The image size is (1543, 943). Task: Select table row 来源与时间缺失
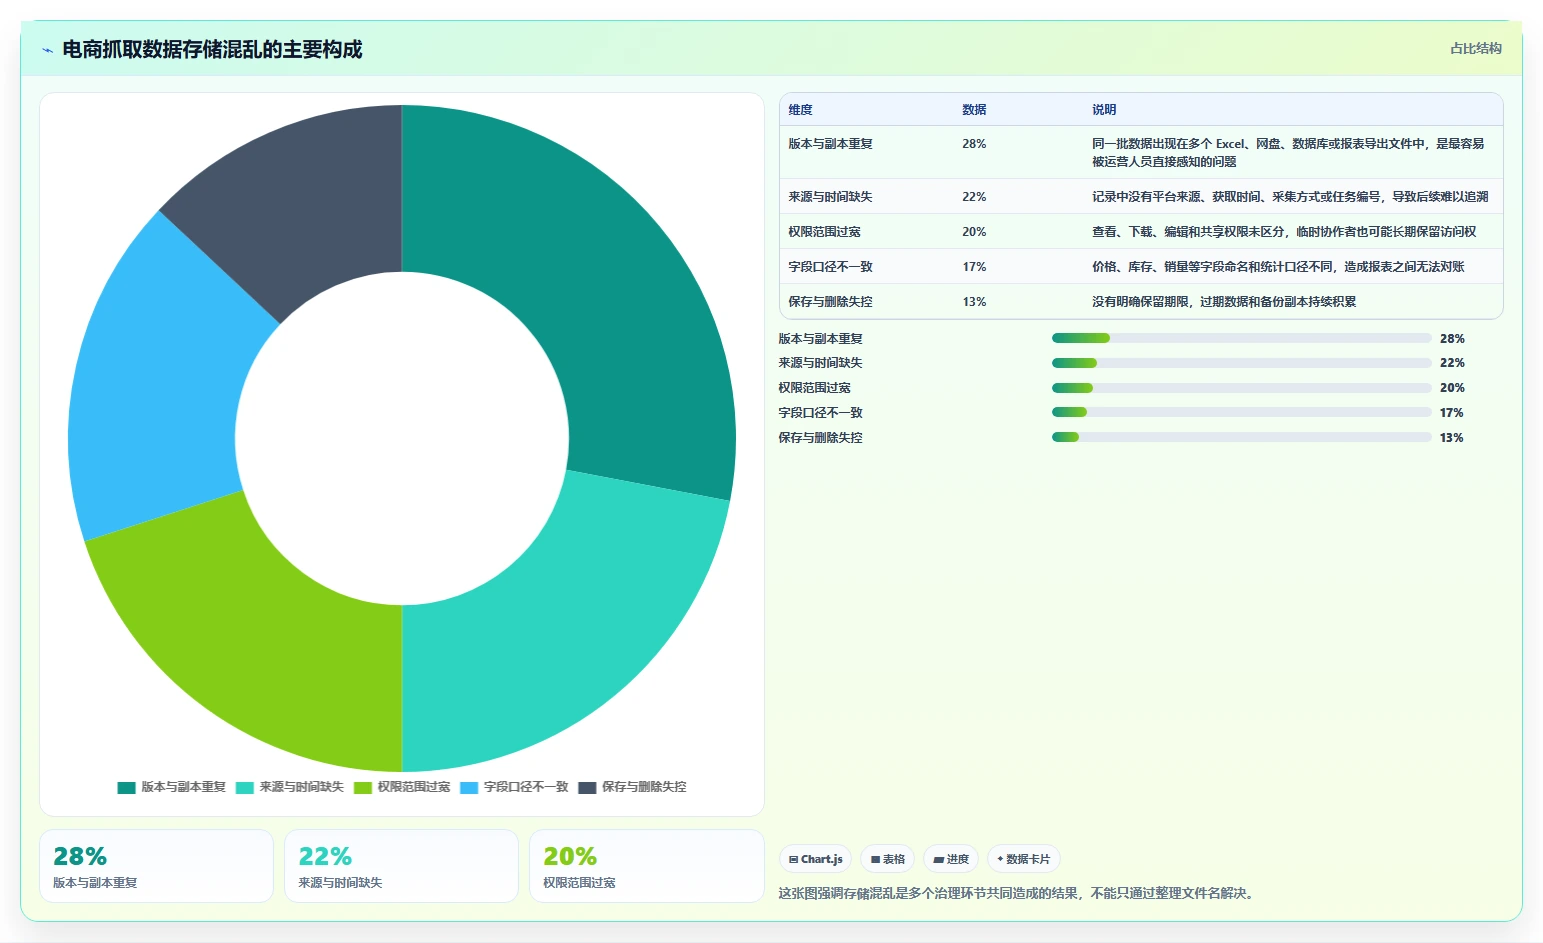coord(1141,197)
